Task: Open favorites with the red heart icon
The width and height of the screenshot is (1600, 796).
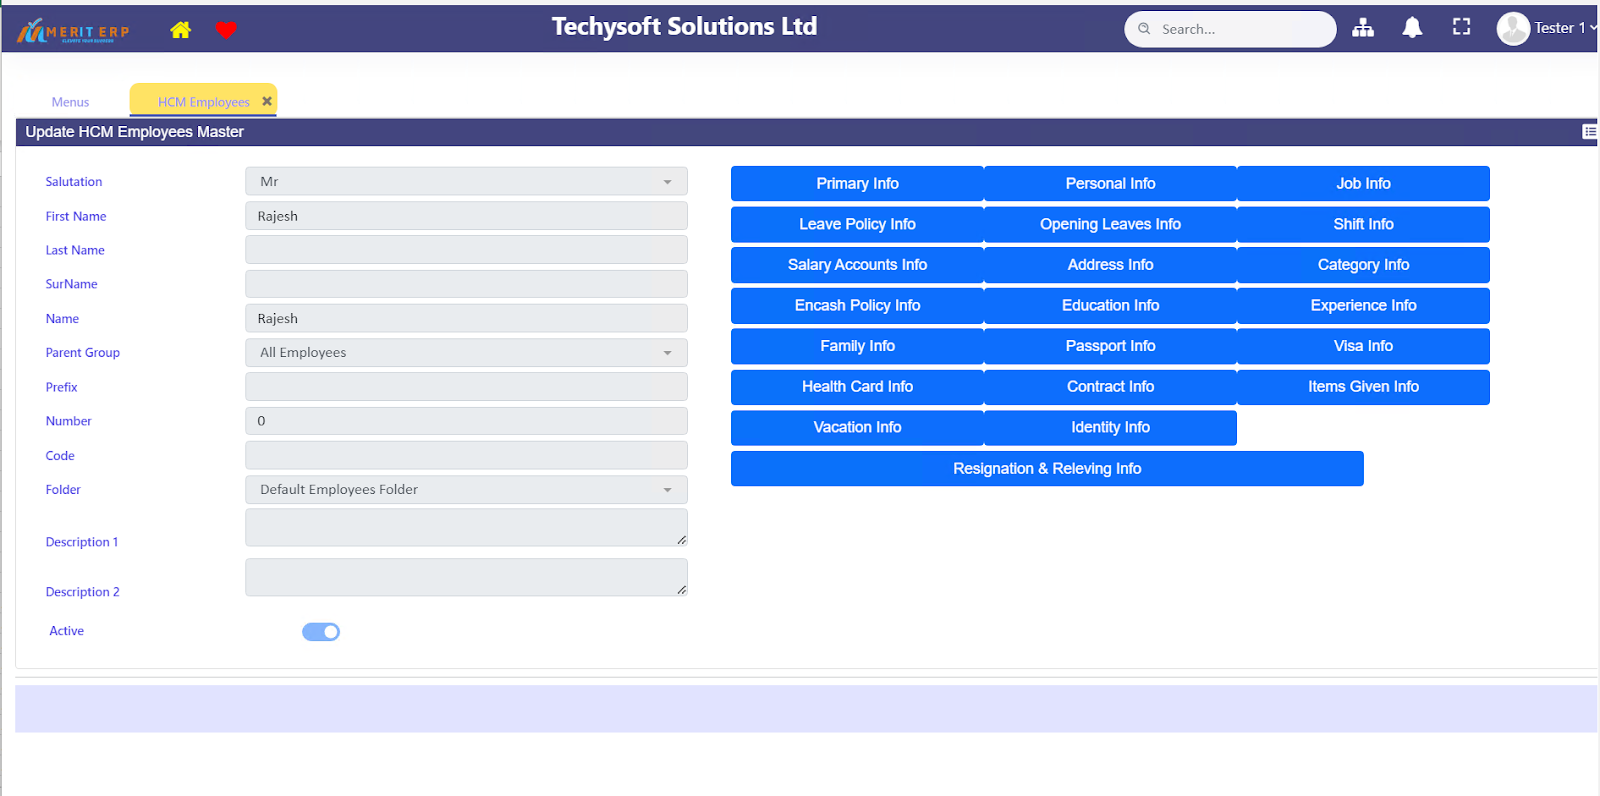Action: coord(226,30)
